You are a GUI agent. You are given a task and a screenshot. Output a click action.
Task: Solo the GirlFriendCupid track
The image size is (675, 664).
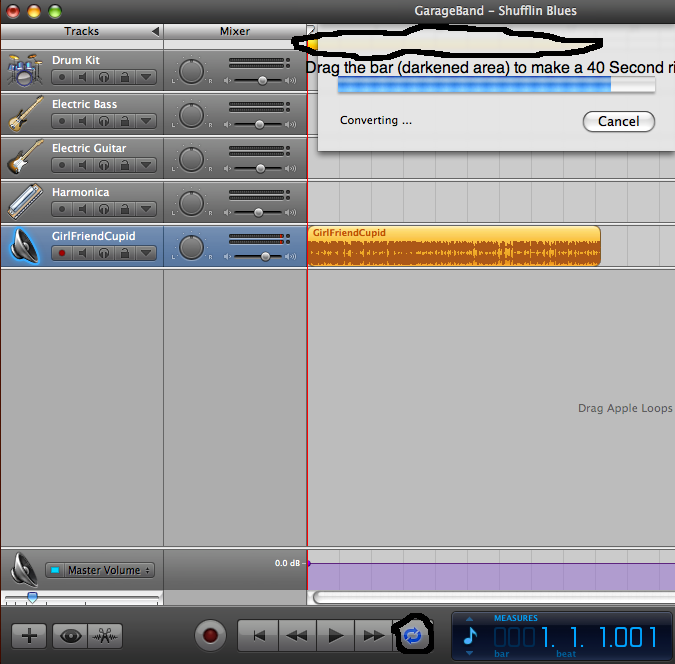pos(104,253)
